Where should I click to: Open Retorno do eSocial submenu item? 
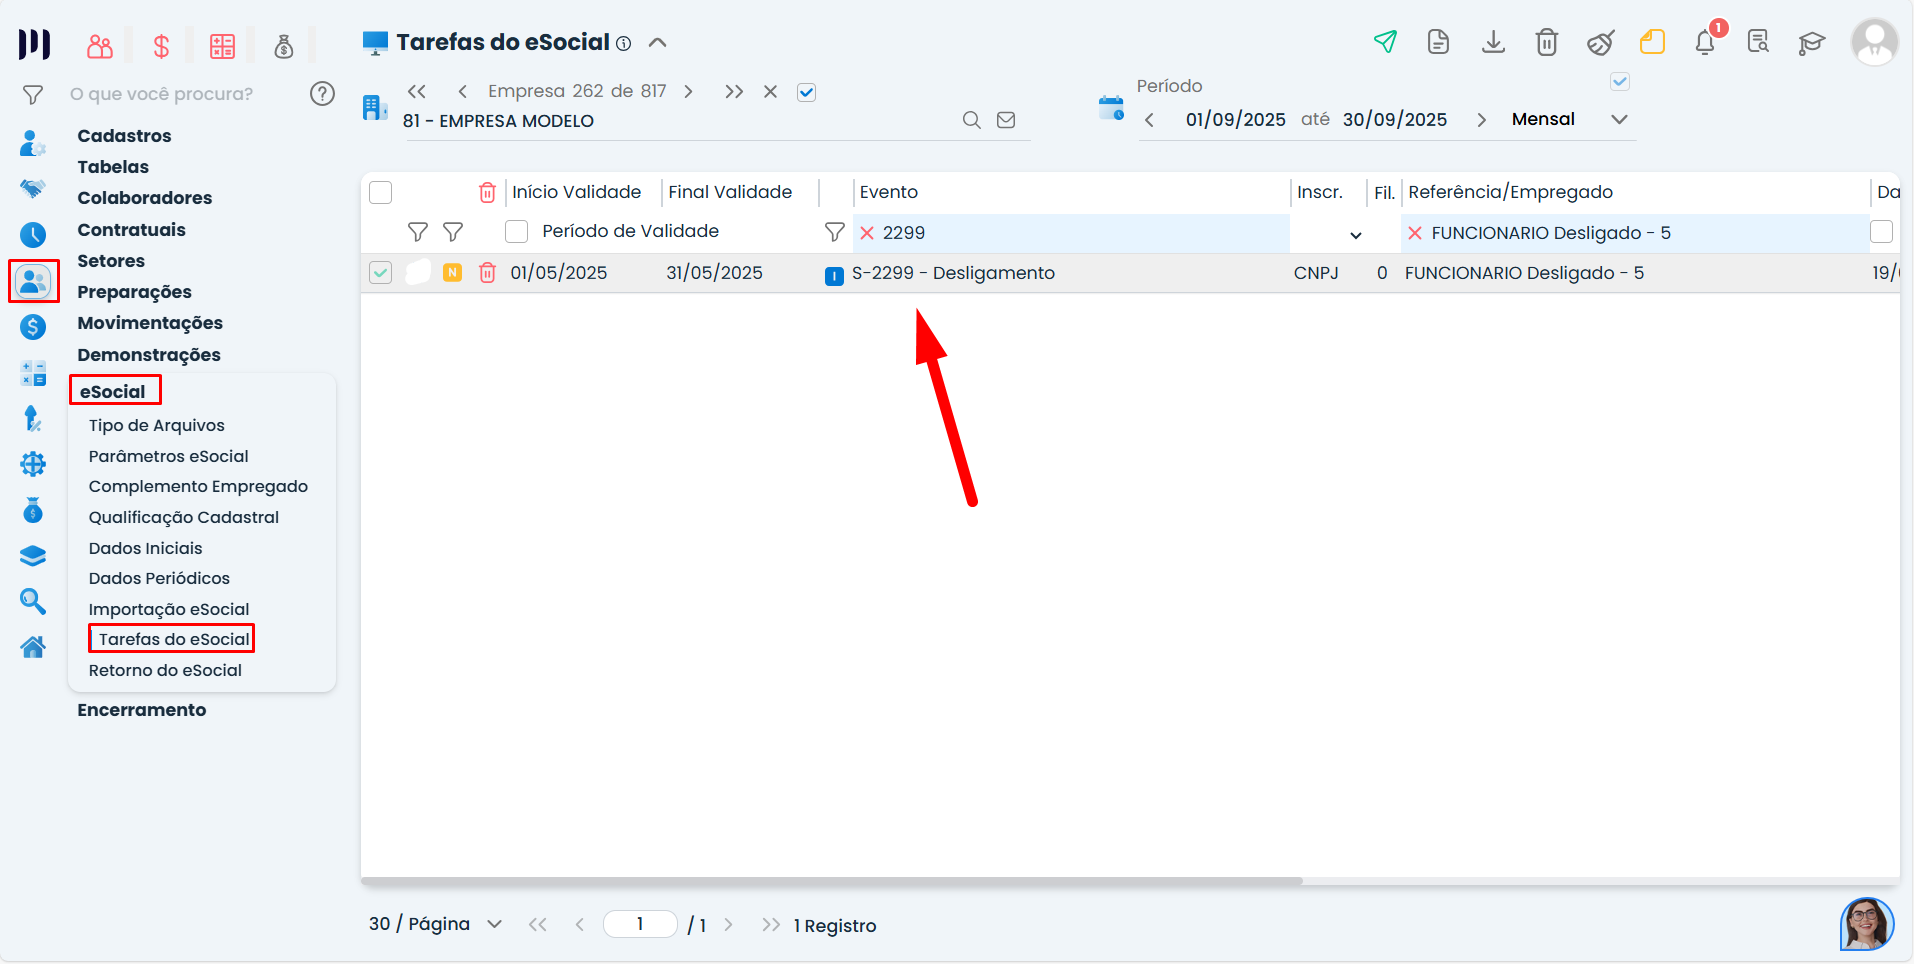(x=165, y=670)
